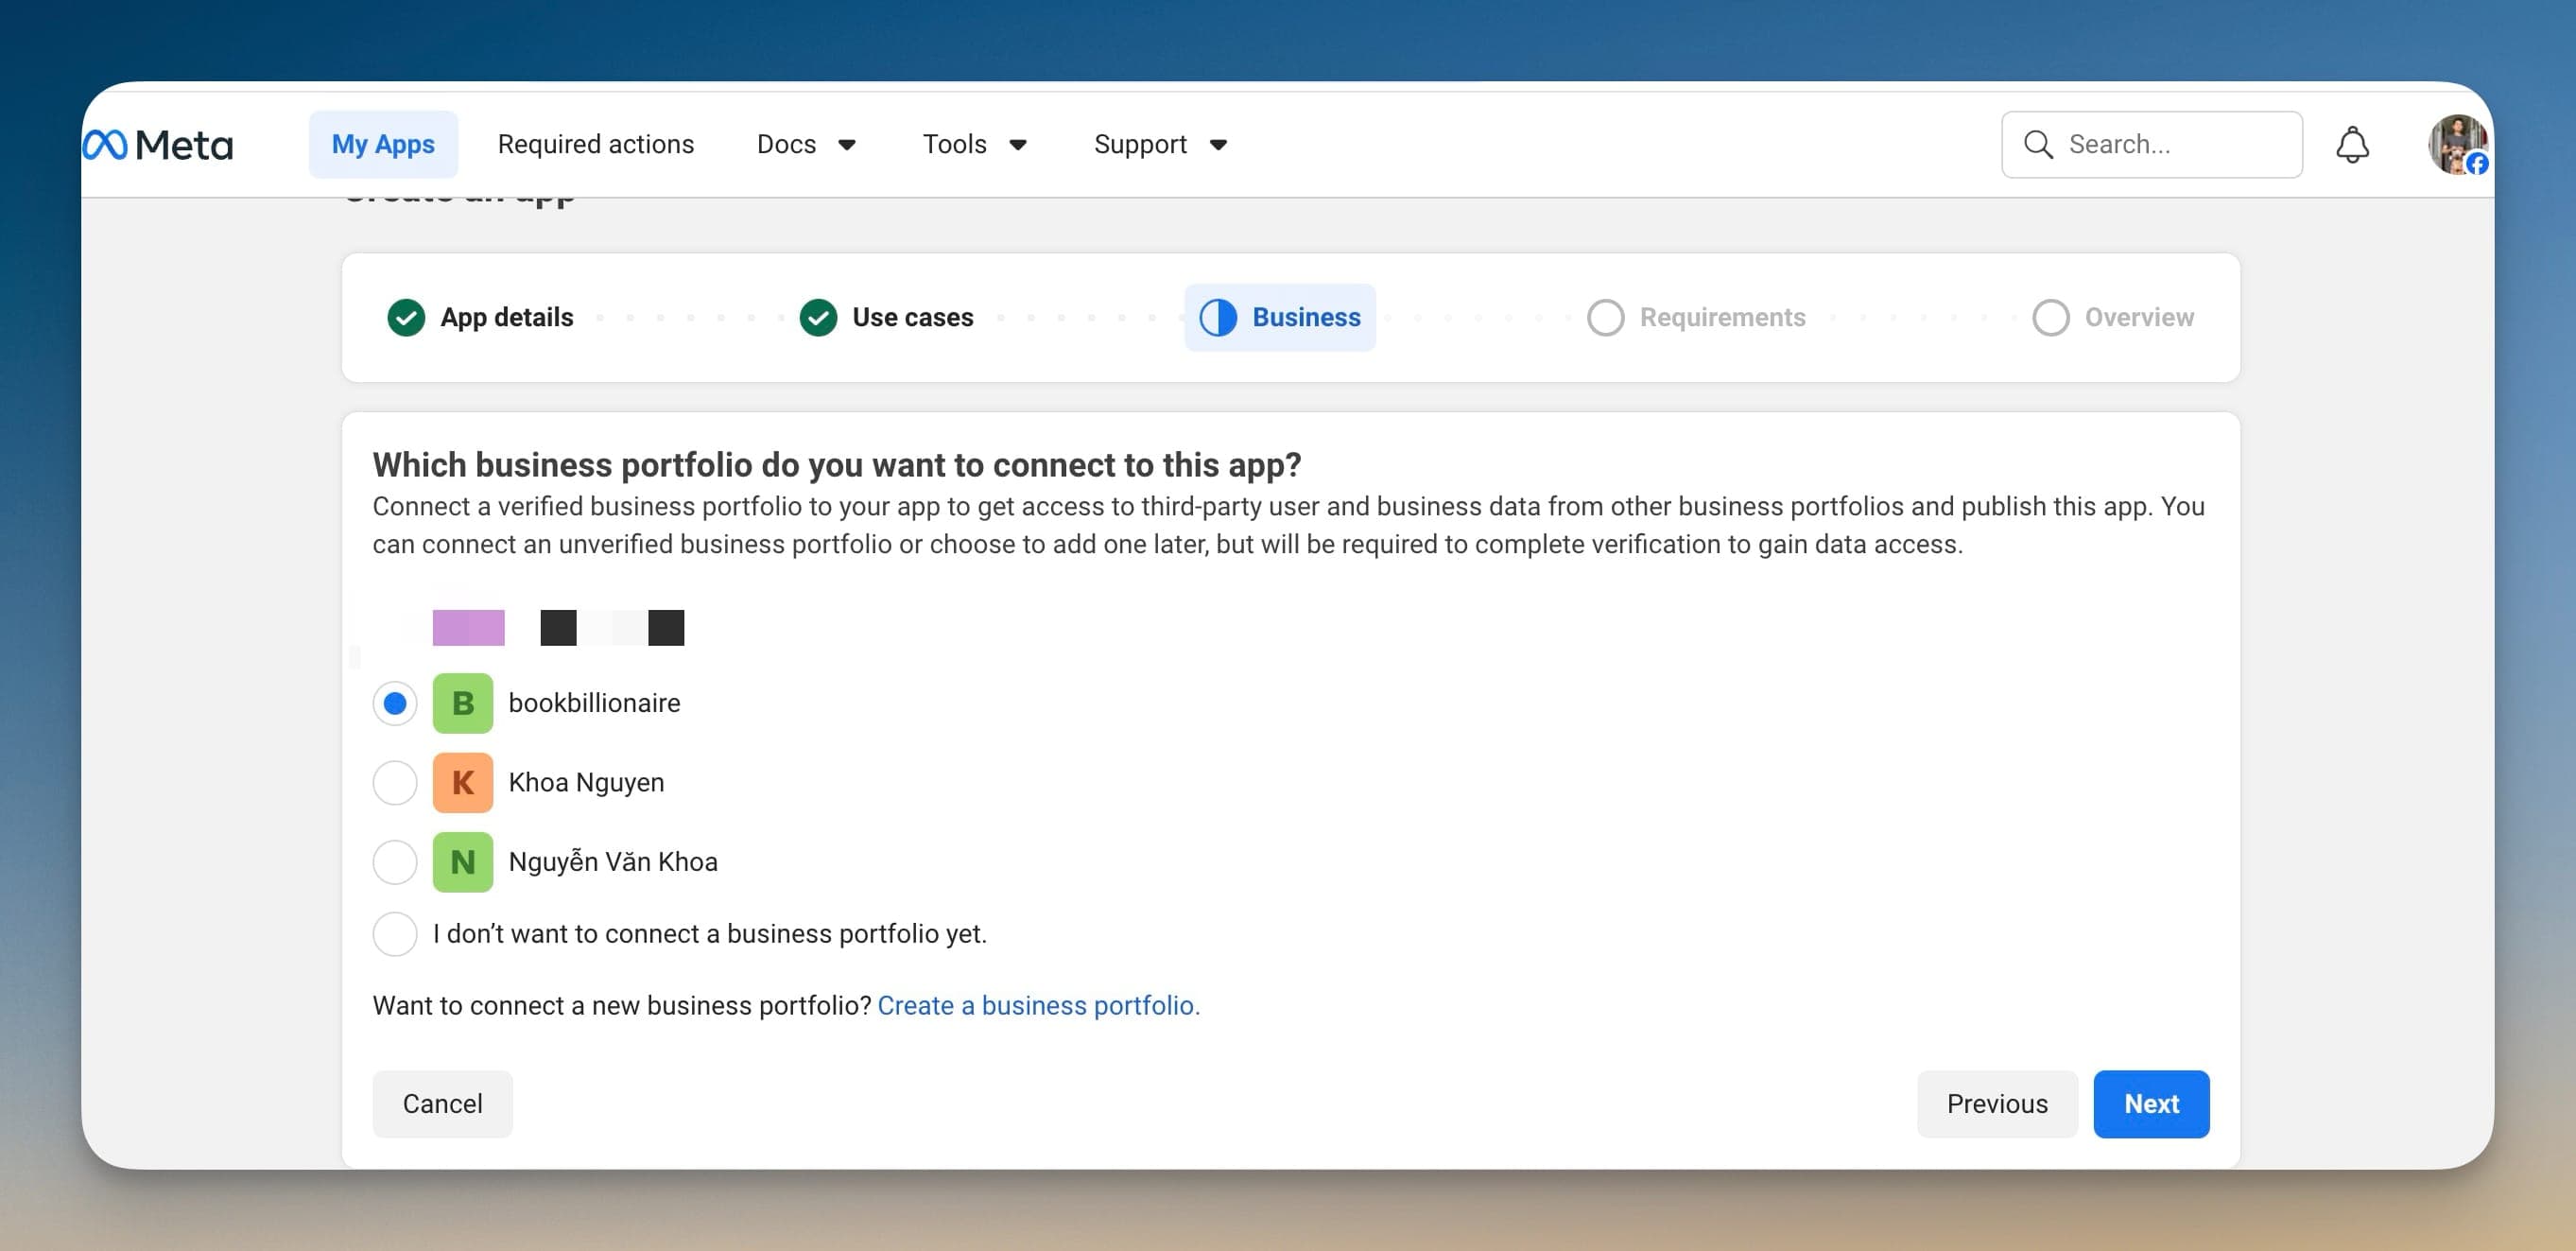Click the Overview step circle
This screenshot has height=1251, width=2576.
click(x=2050, y=318)
